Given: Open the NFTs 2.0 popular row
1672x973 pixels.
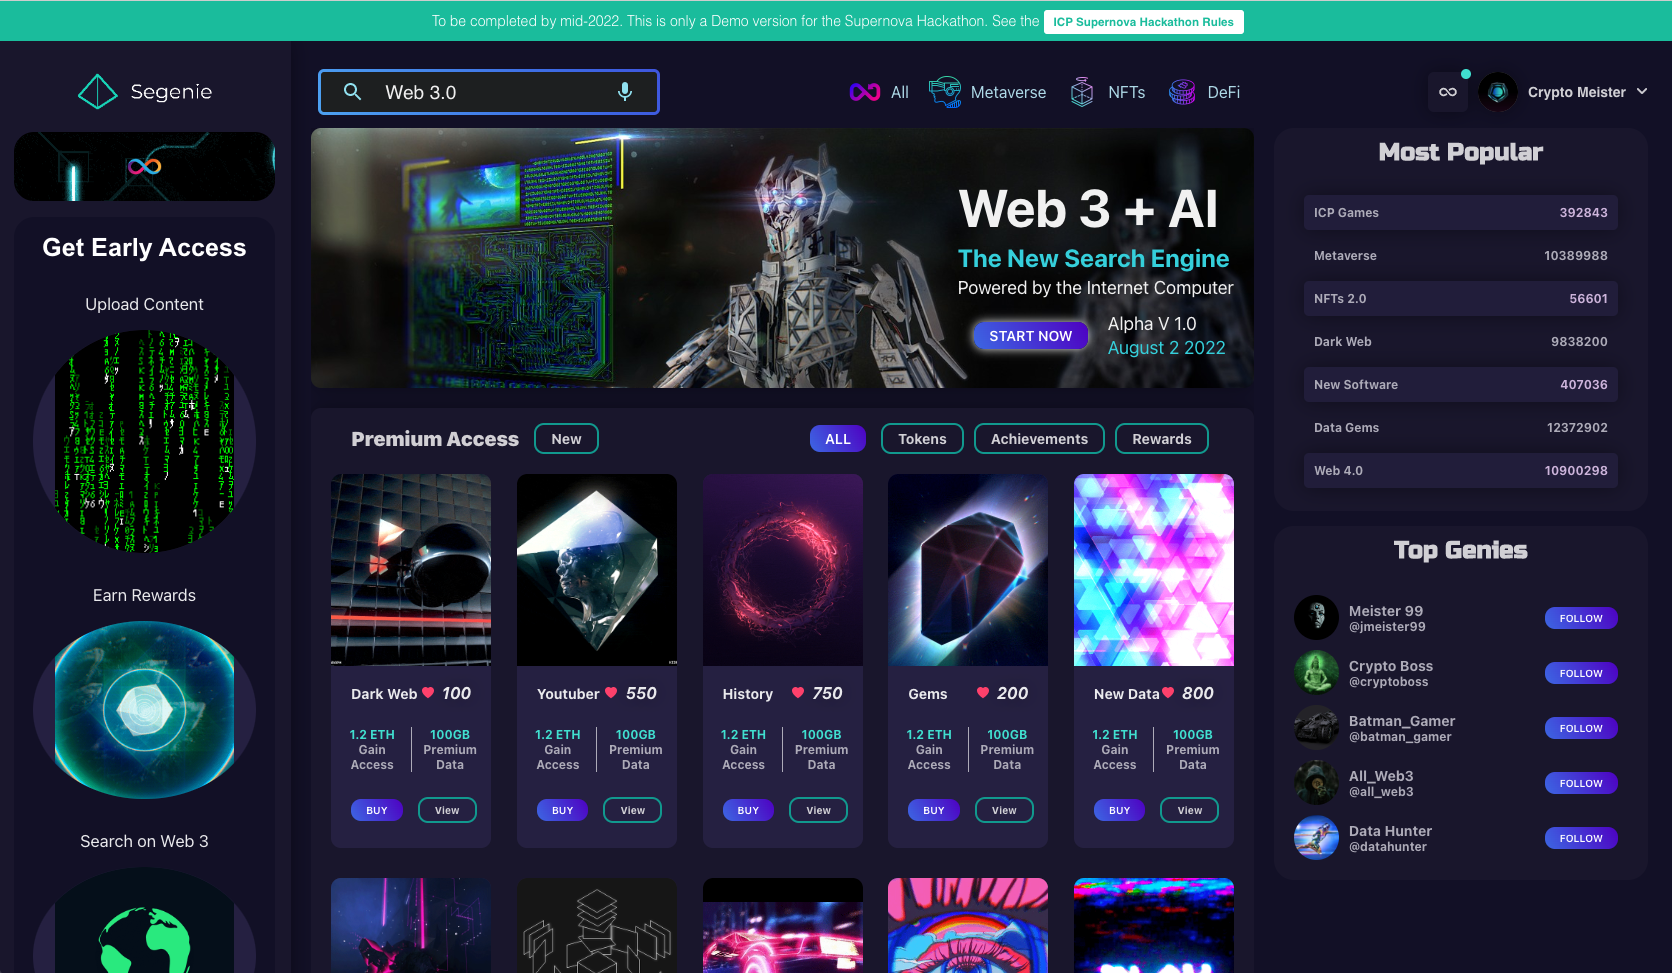Looking at the screenshot, I should pos(1460,299).
